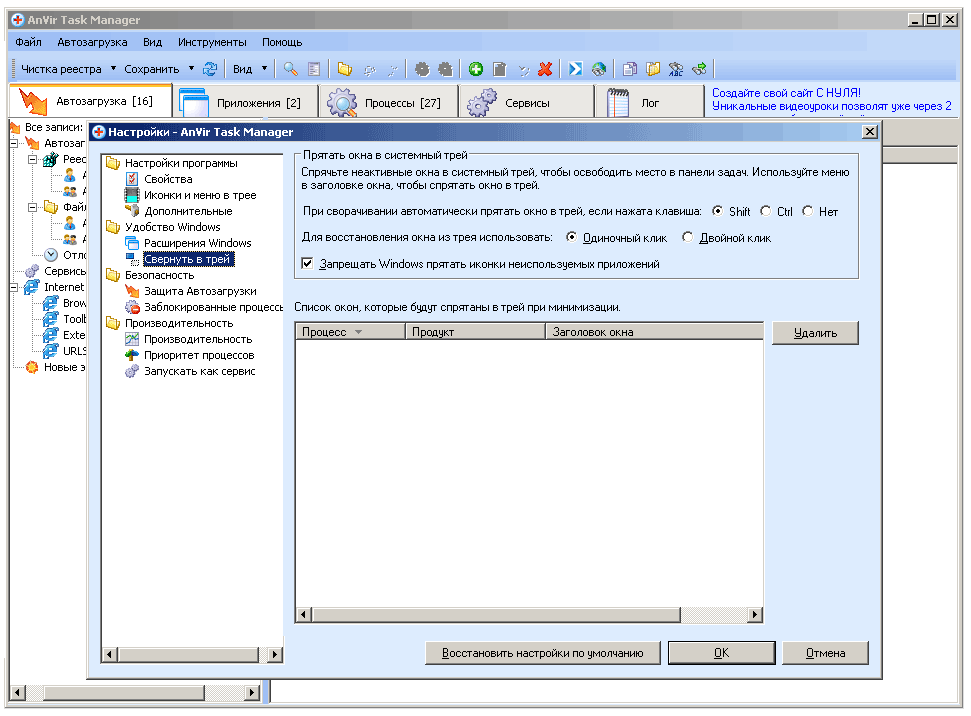Open Свойства settings page
This screenshot has width=971, height=716.
(x=168, y=179)
